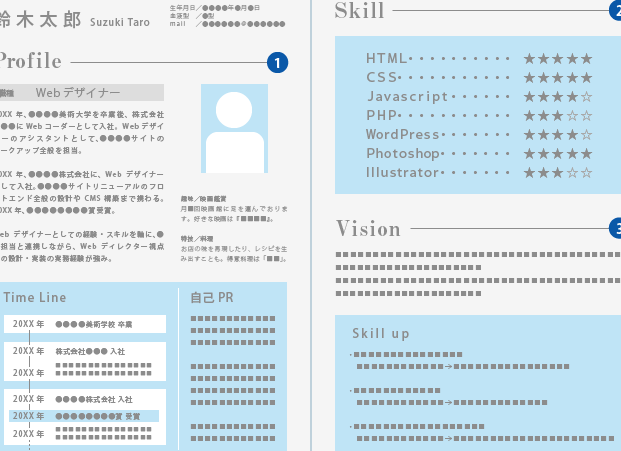This screenshot has width=621, height=451.
Task: Click the number 2 badge beside Skill
Action: 614,11
